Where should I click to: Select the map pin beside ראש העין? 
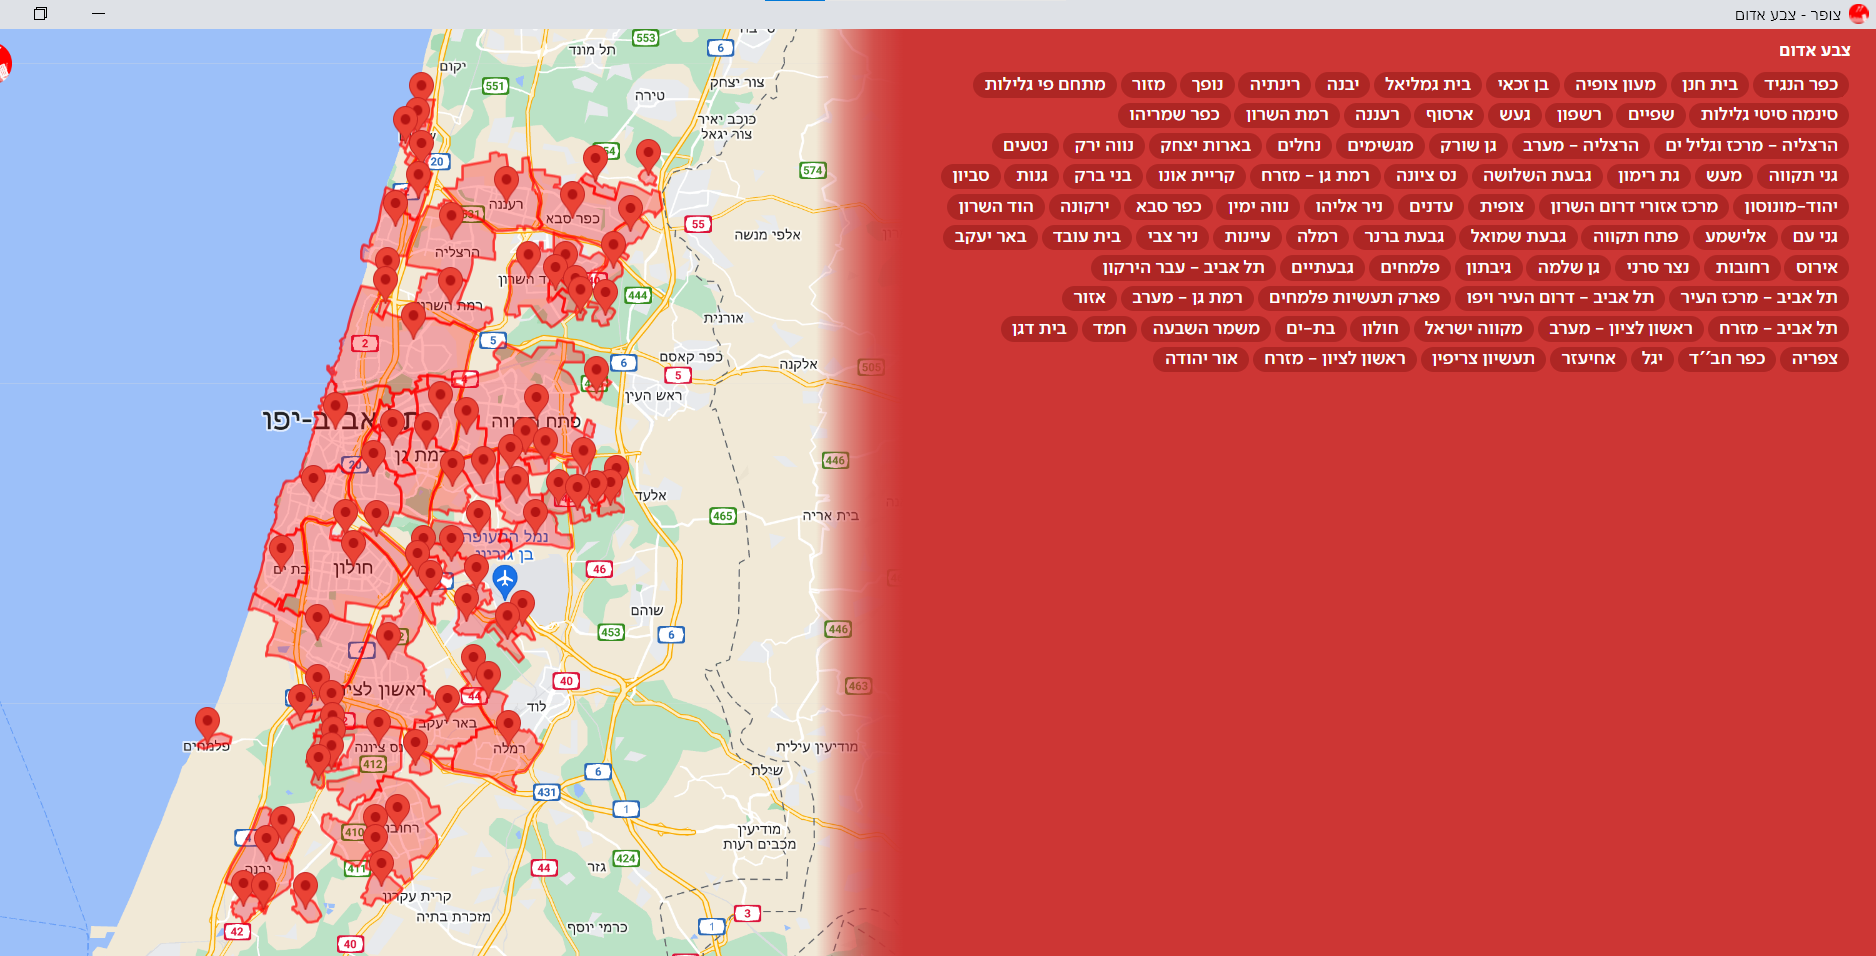pos(596,373)
